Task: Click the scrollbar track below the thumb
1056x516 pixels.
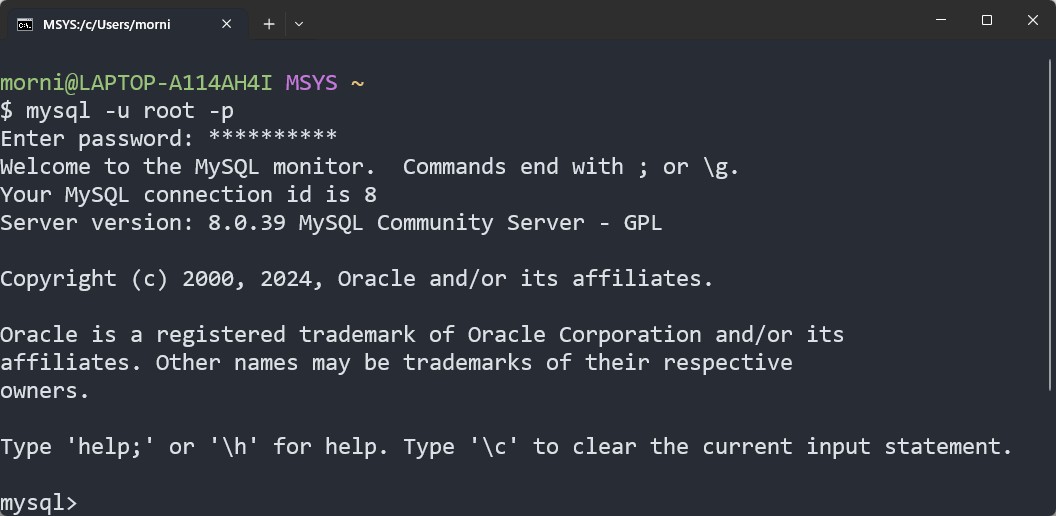Action: pyautogui.click(x=1050, y=450)
